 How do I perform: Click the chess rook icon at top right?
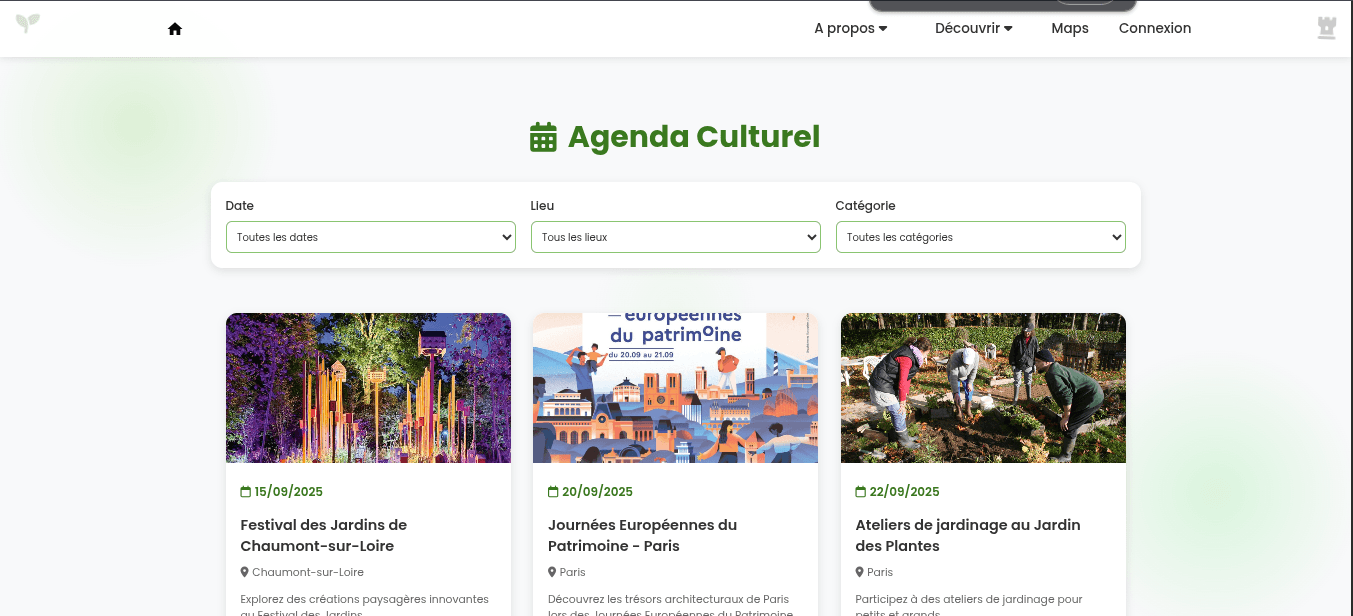click(x=1326, y=28)
